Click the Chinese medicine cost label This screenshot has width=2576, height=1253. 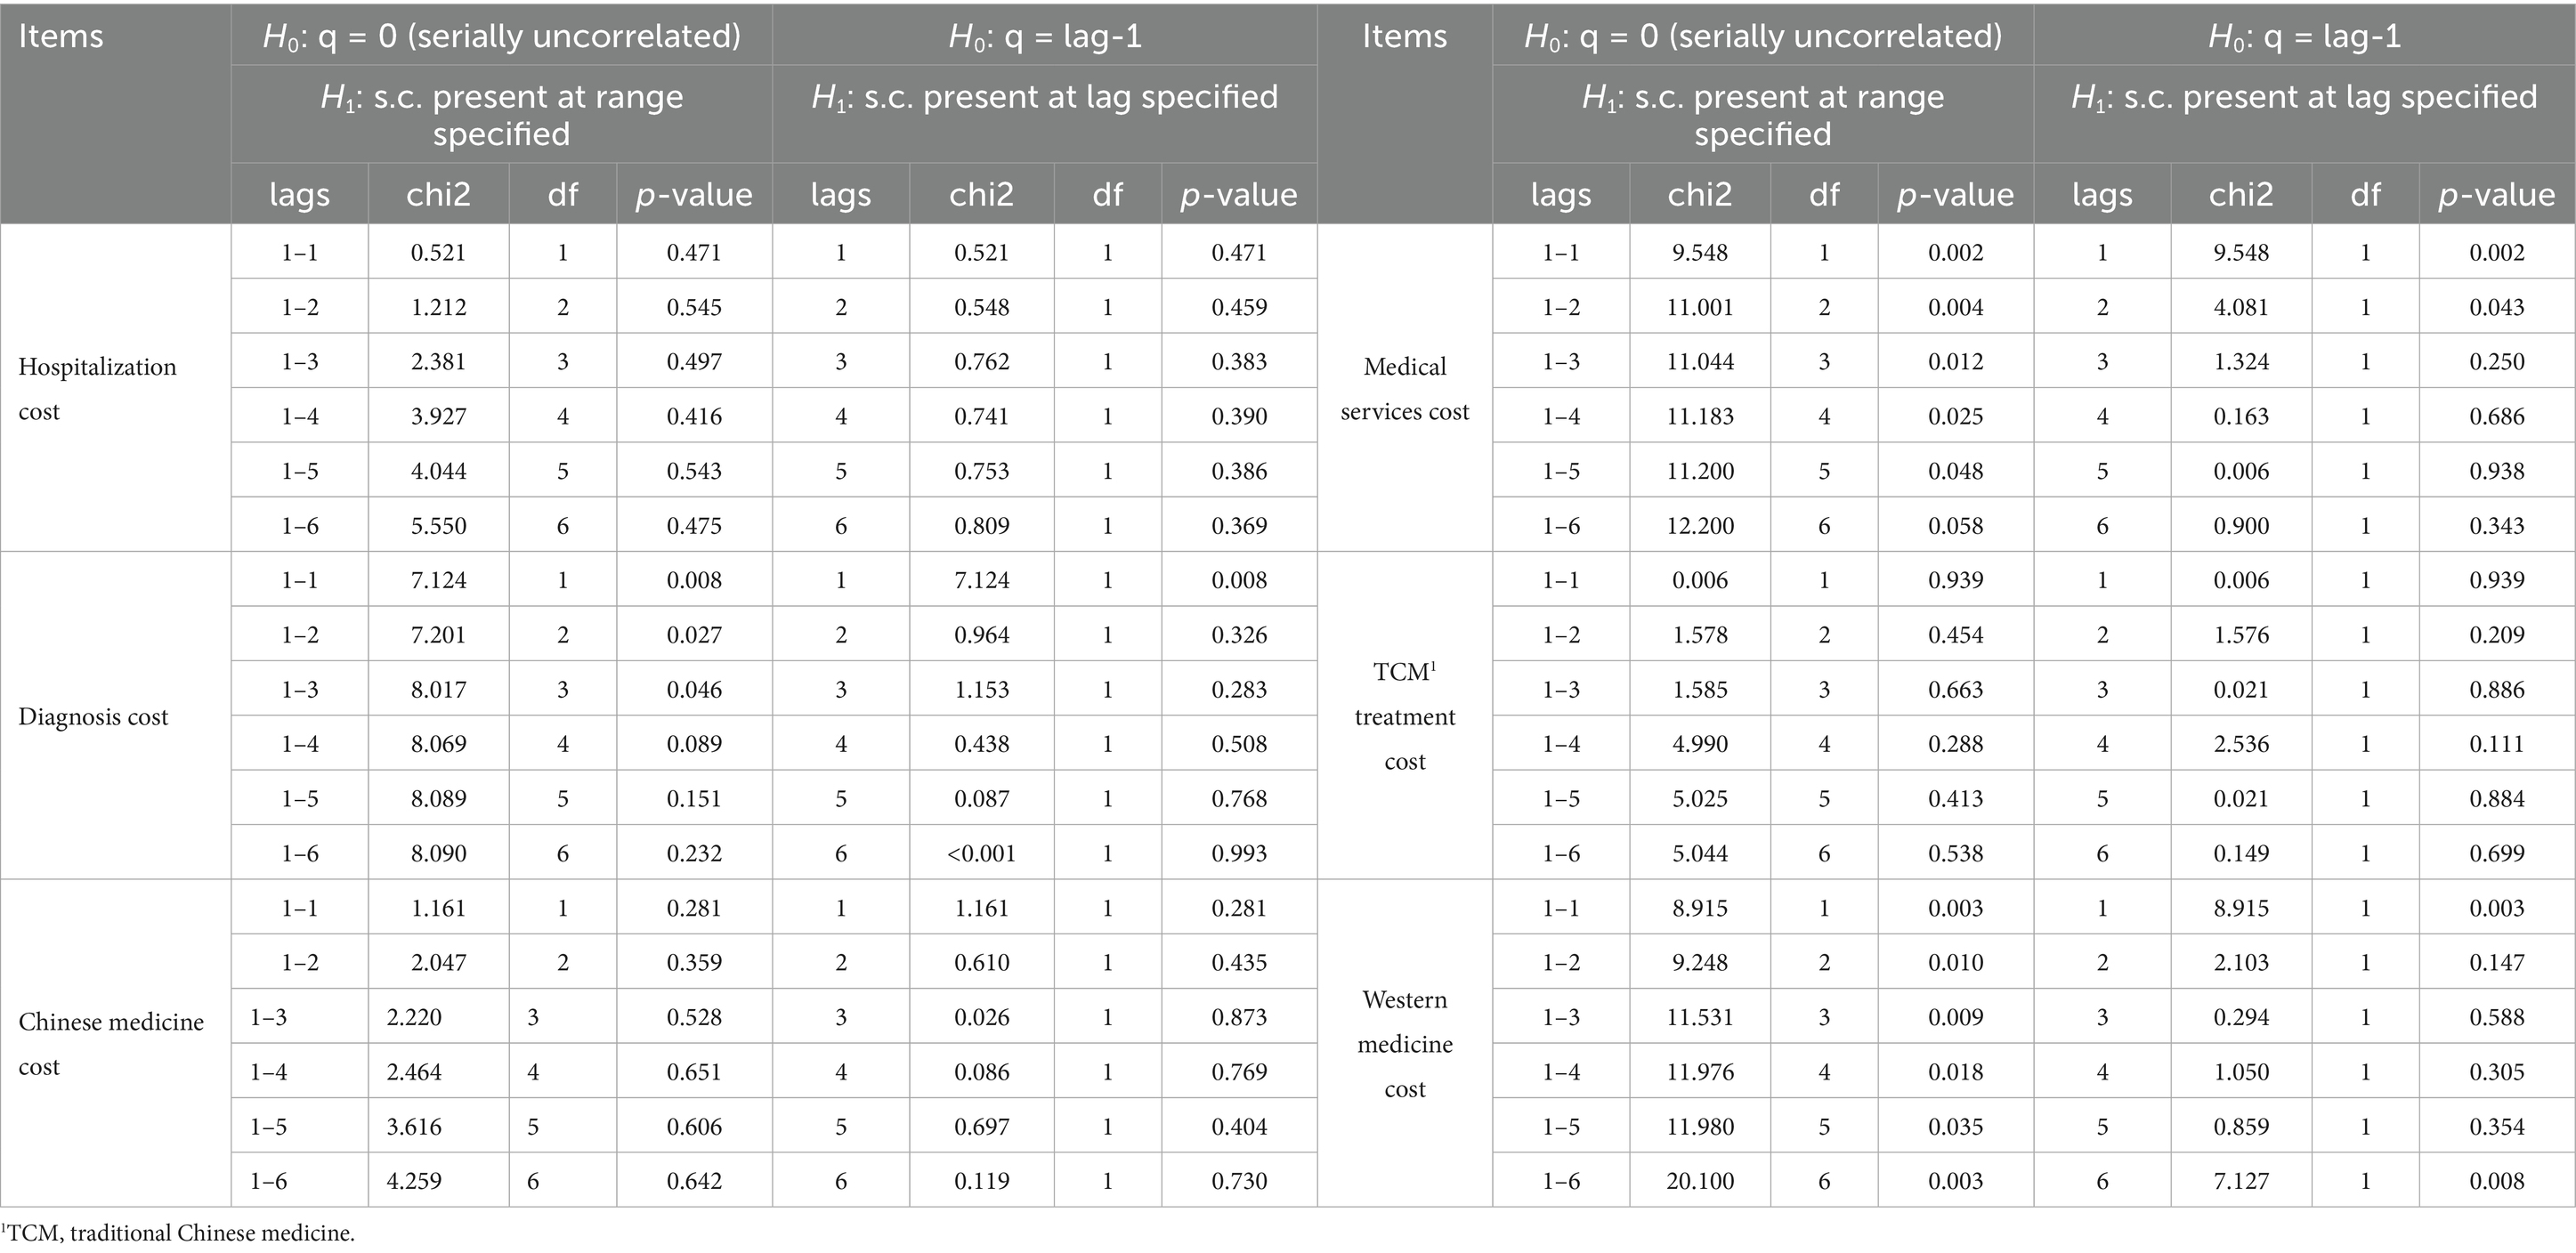point(111,1044)
